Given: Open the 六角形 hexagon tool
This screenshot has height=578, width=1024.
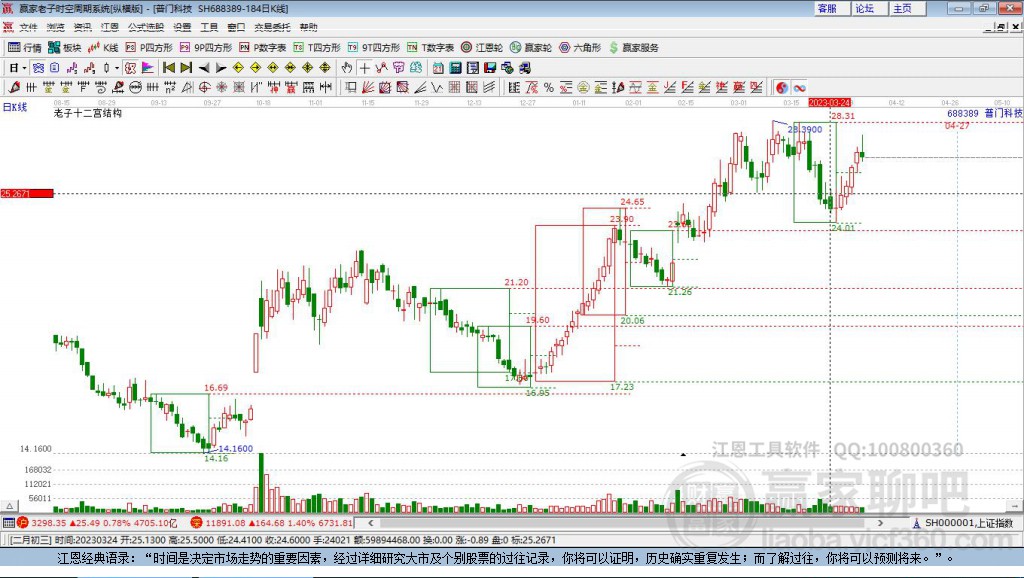Looking at the screenshot, I should [x=580, y=48].
